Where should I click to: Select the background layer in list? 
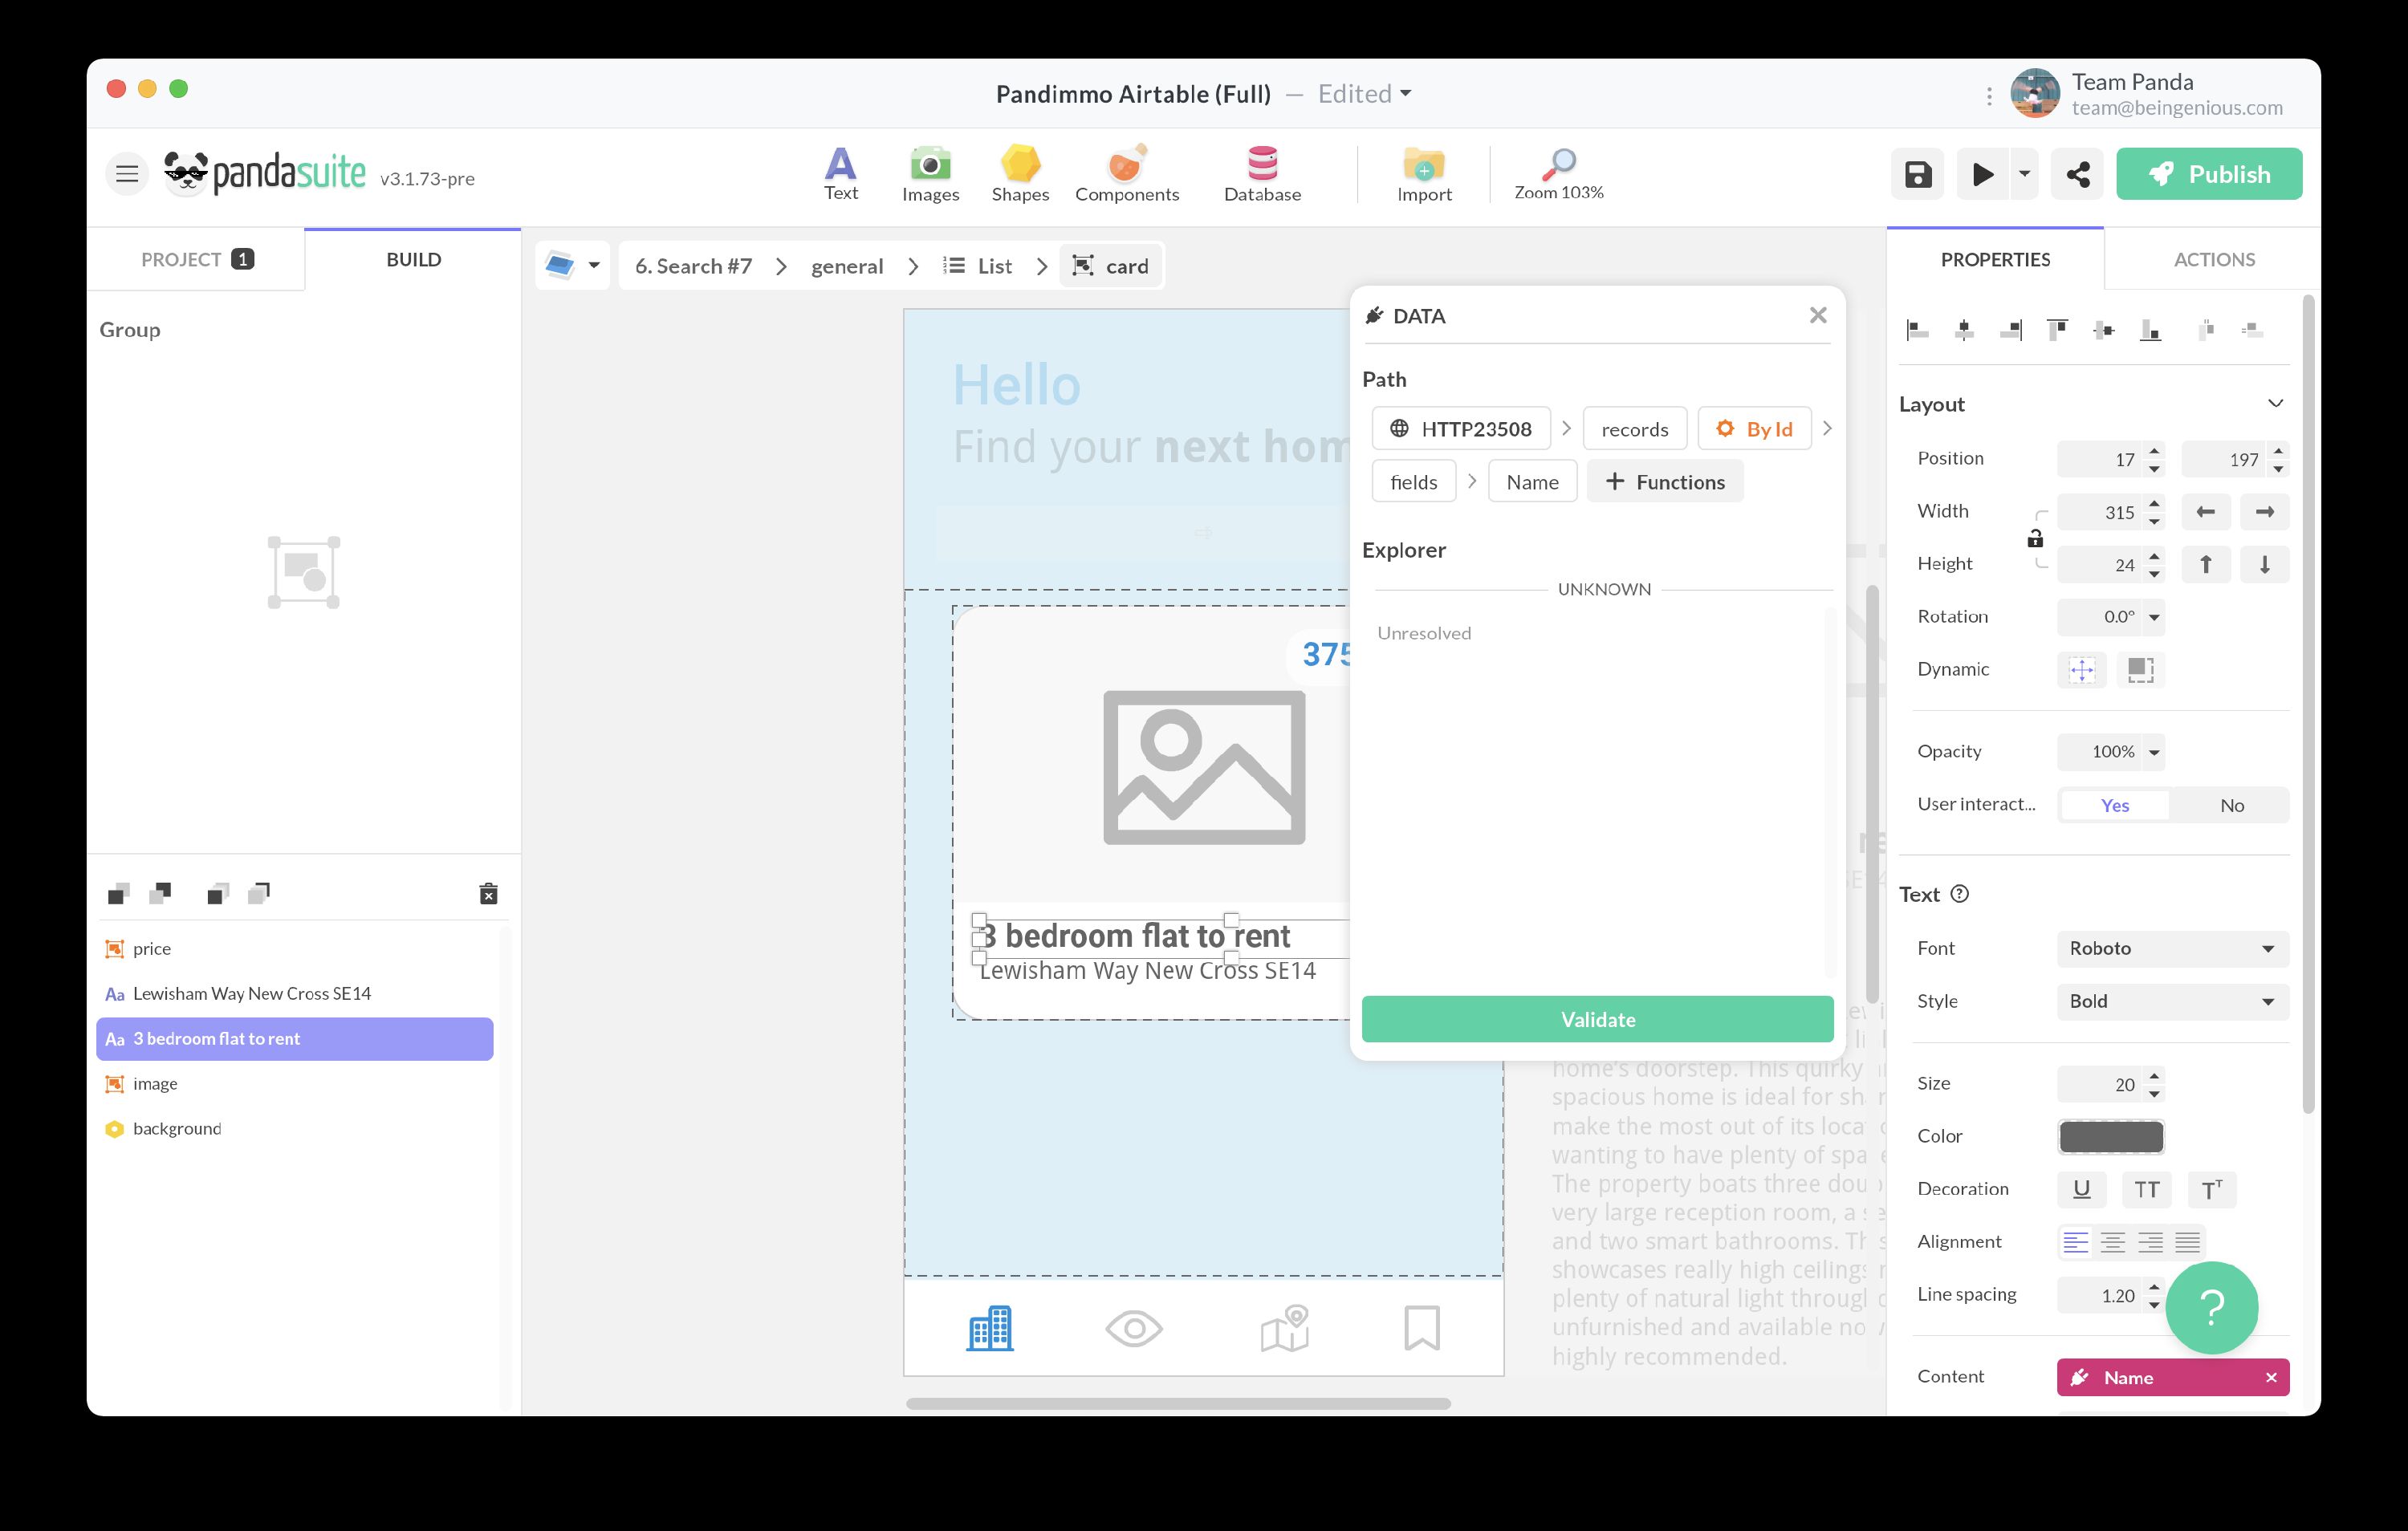[177, 1128]
